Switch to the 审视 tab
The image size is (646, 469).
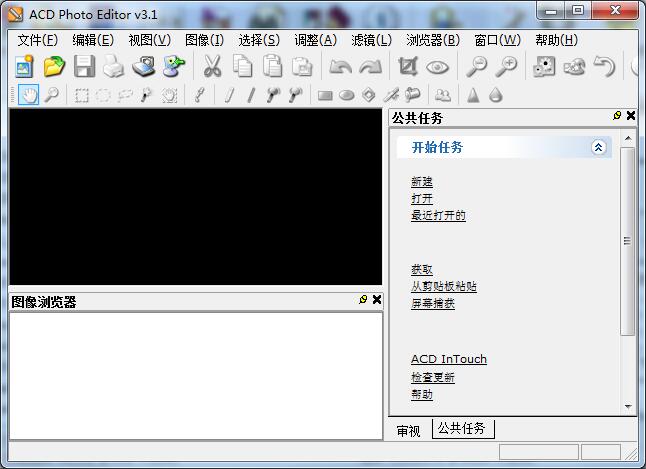point(408,431)
